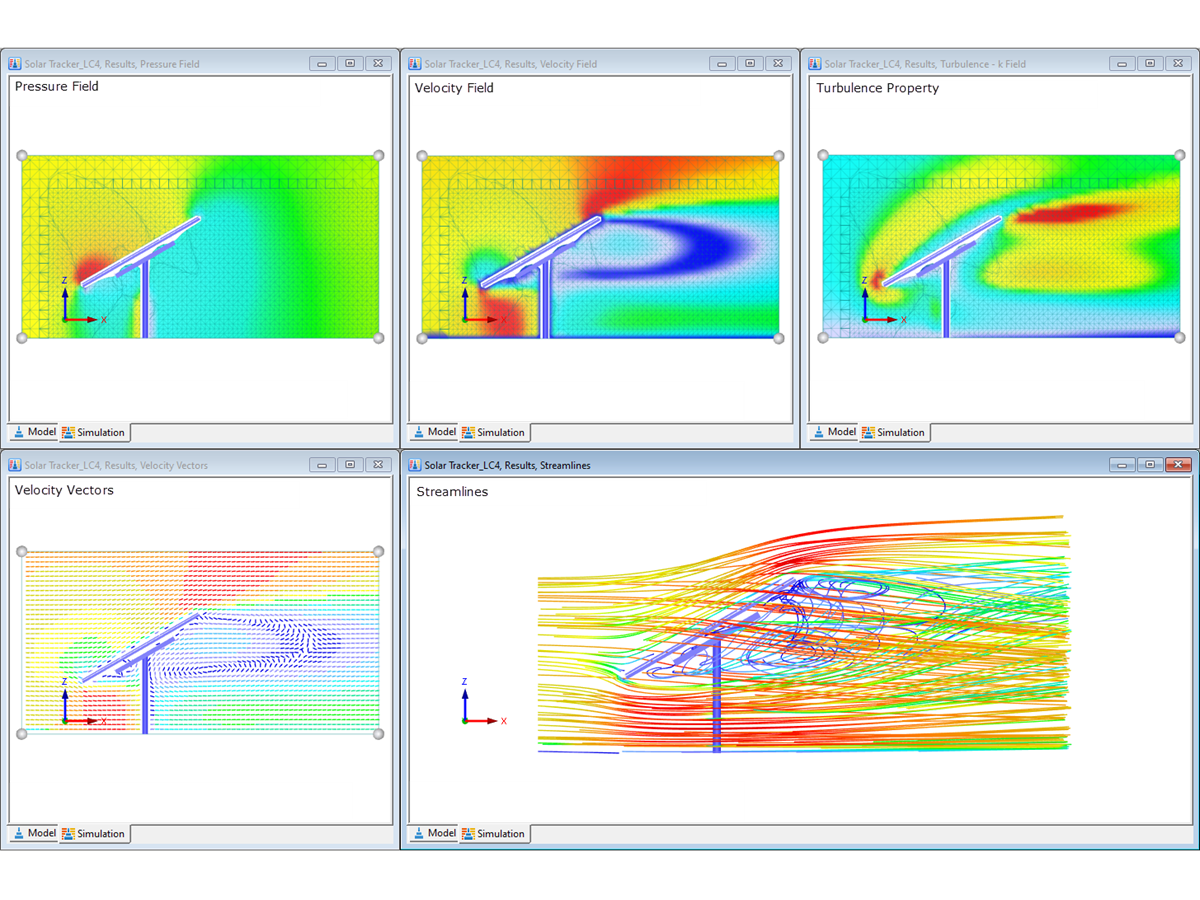Click the Simulation icon in the Velocity Vectors window
This screenshot has width=1200, height=900.
(68, 833)
